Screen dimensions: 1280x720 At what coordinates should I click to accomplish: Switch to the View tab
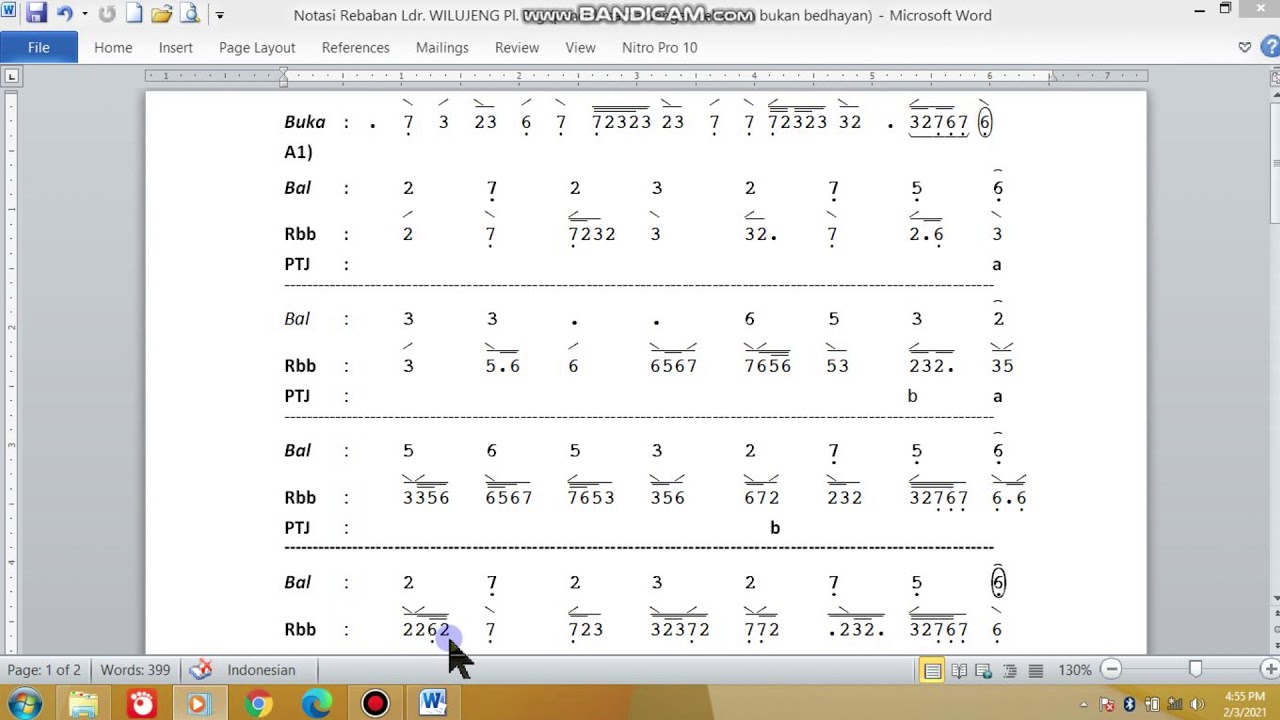click(x=580, y=47)
